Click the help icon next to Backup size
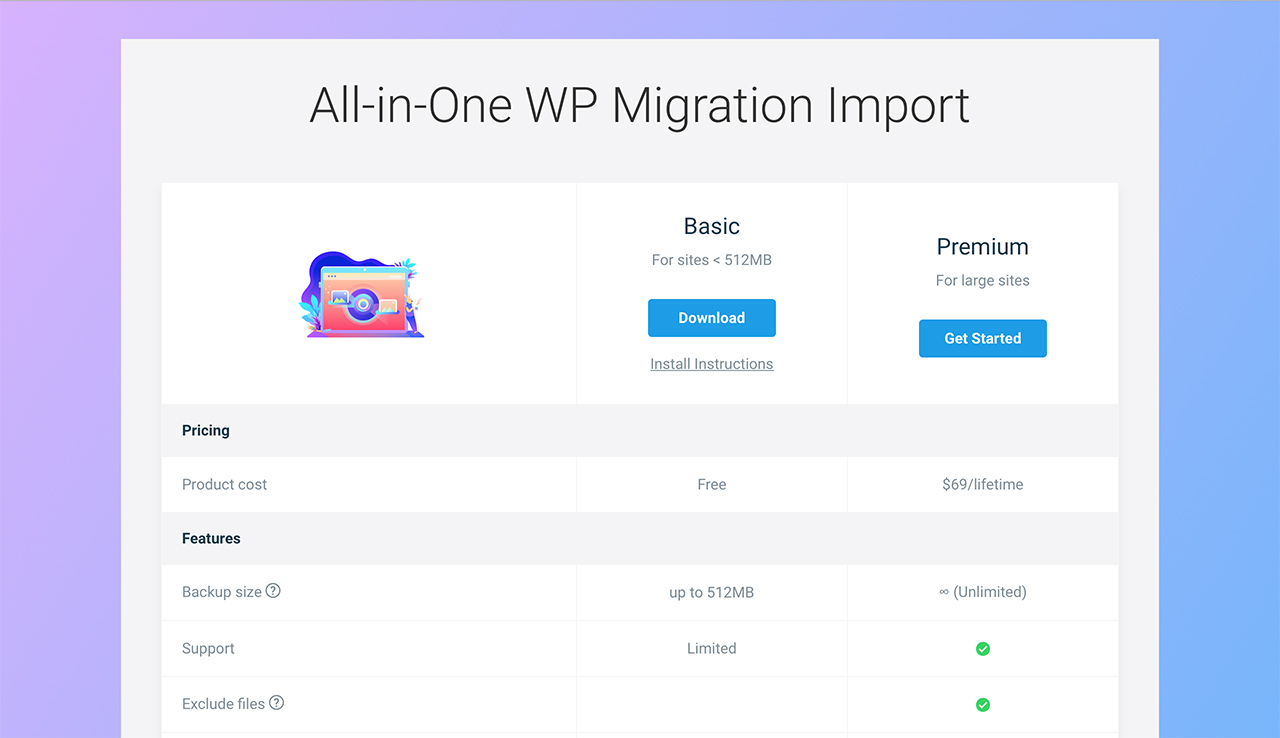Screen dimensions: 1280x738 271,591
